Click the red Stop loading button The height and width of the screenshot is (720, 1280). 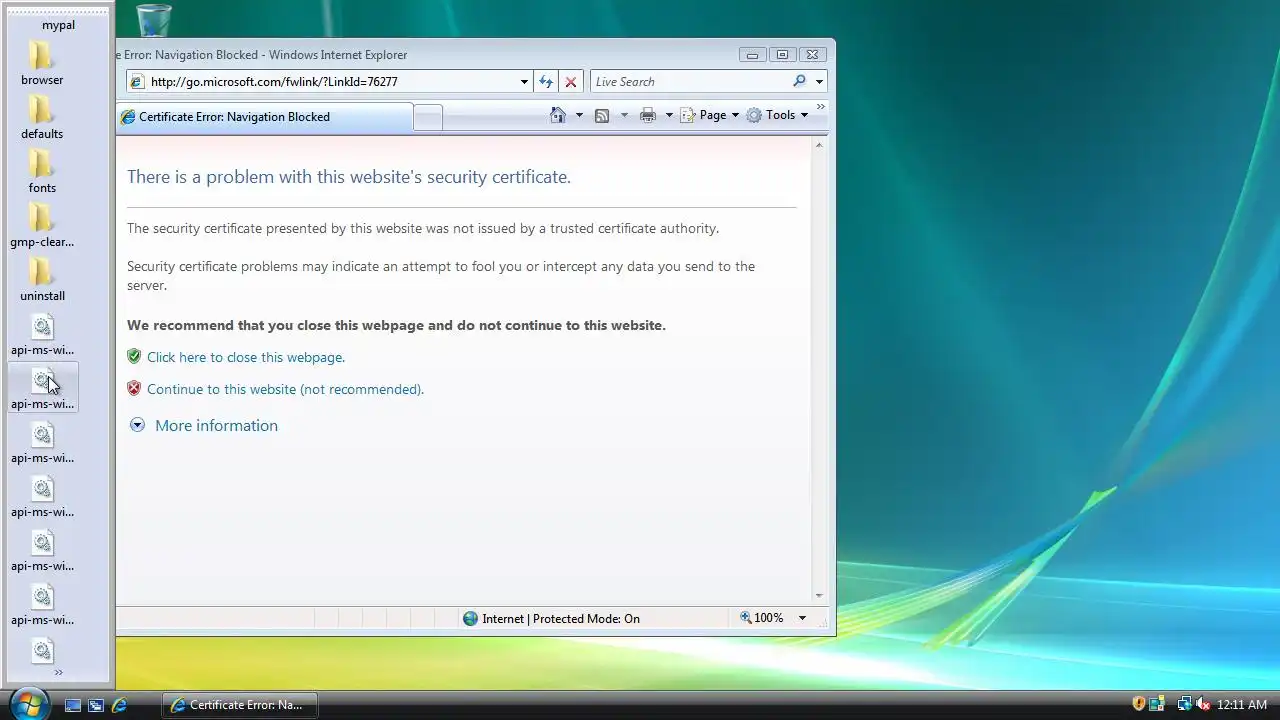[x=571, y=82]
